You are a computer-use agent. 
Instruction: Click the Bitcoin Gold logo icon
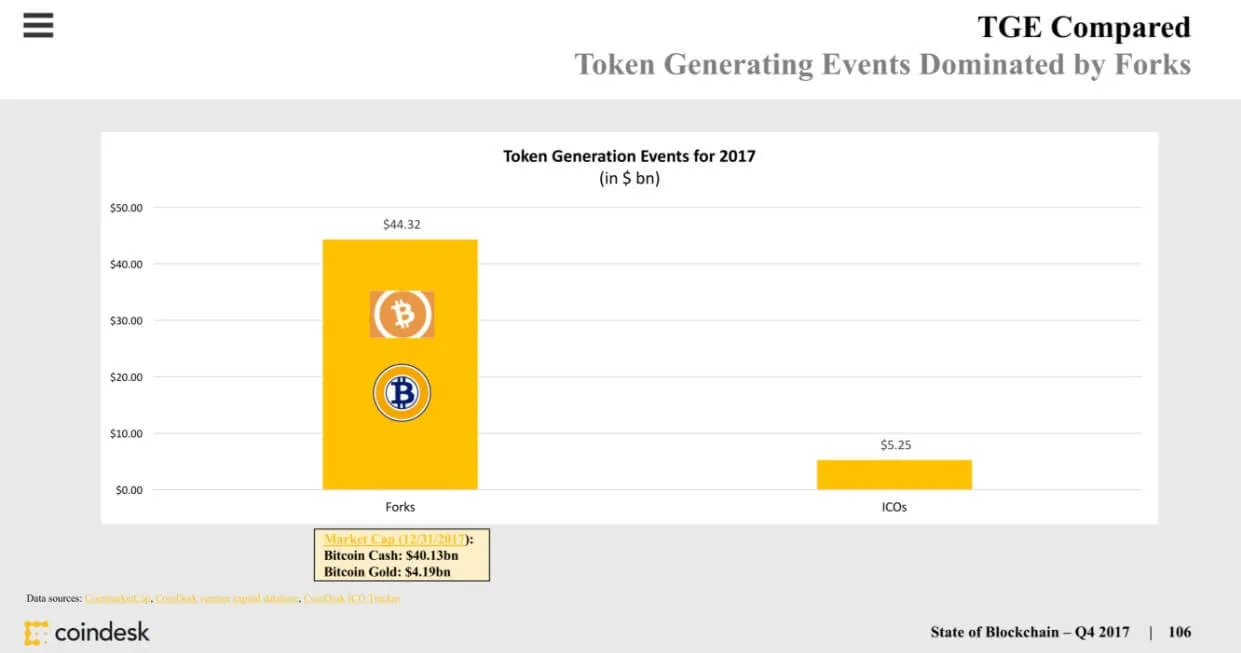(x=402, y=393)
